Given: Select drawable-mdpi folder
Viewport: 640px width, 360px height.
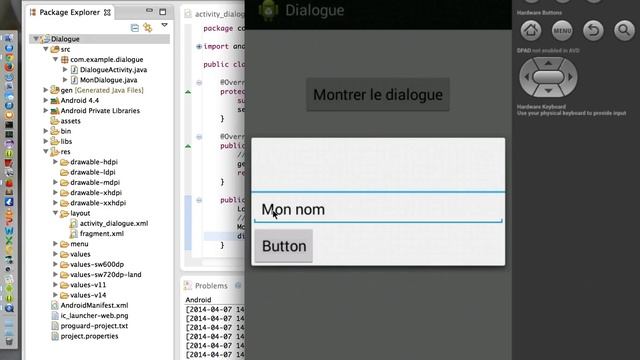Looking at the screenshot, I should (90, 182).
